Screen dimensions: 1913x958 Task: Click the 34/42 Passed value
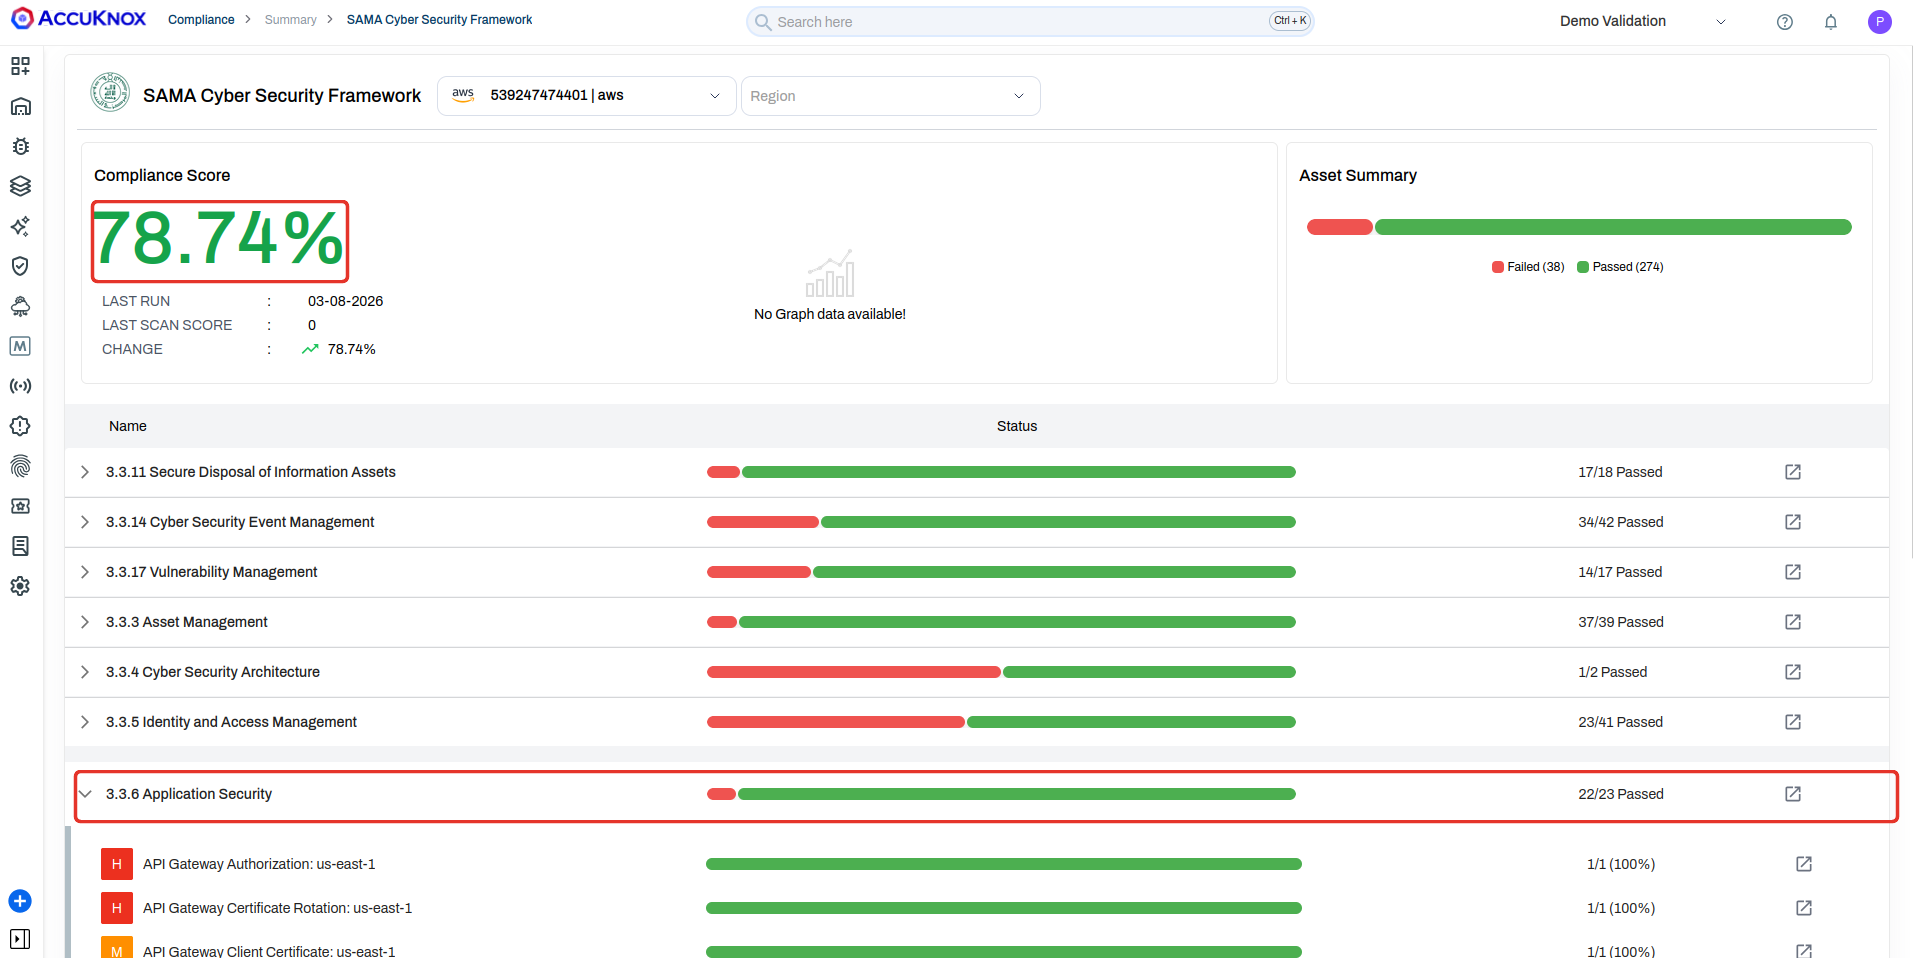coord(1621,522)
